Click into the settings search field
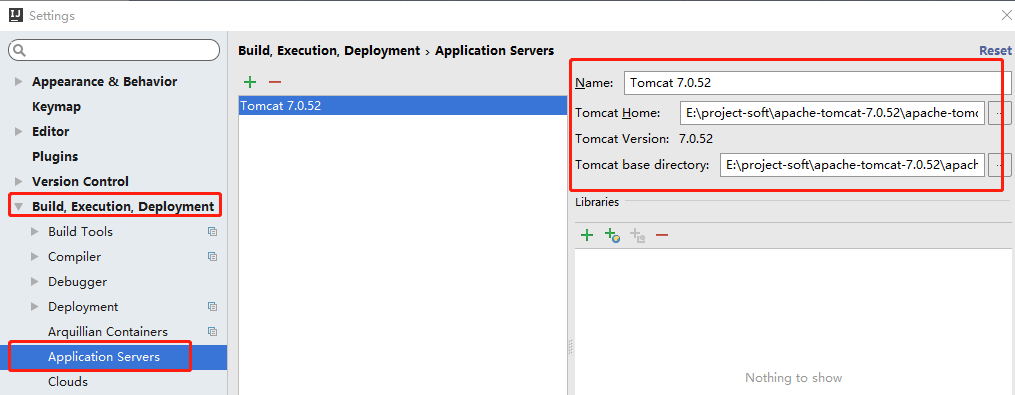The image size is (1015, 395). (x=114, y=50)
